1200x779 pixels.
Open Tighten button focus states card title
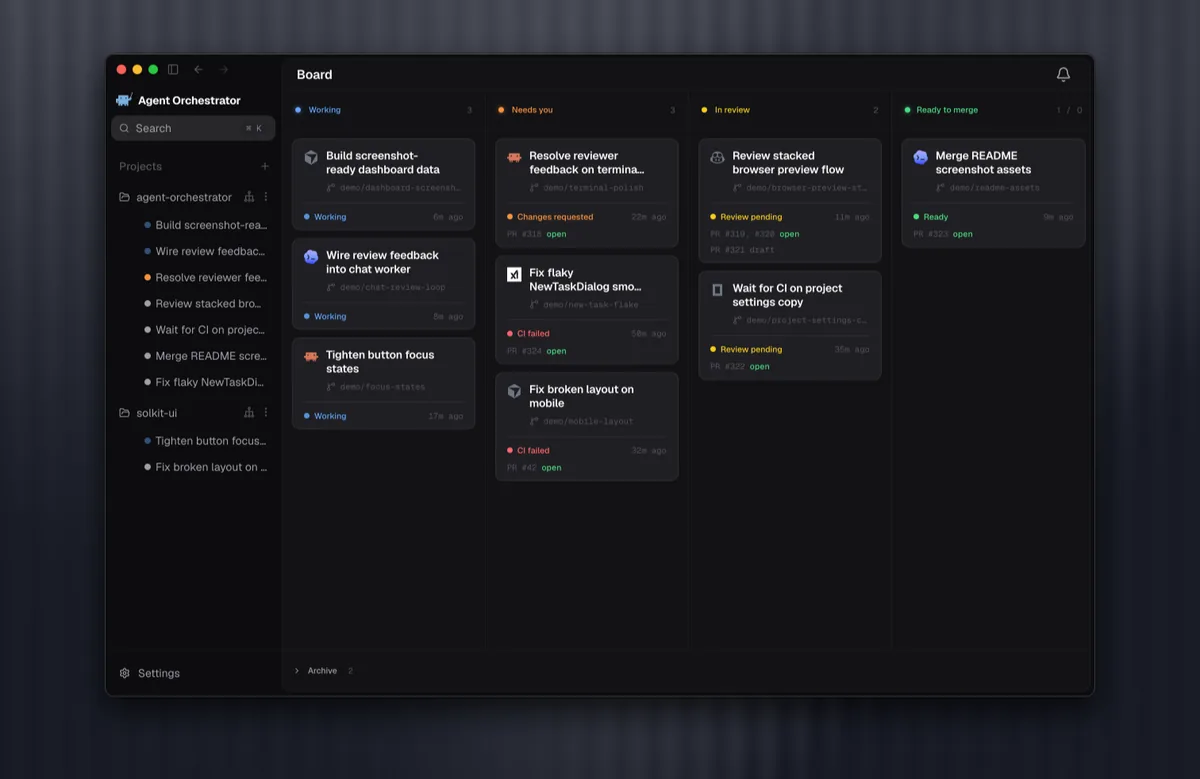point(380,362)
